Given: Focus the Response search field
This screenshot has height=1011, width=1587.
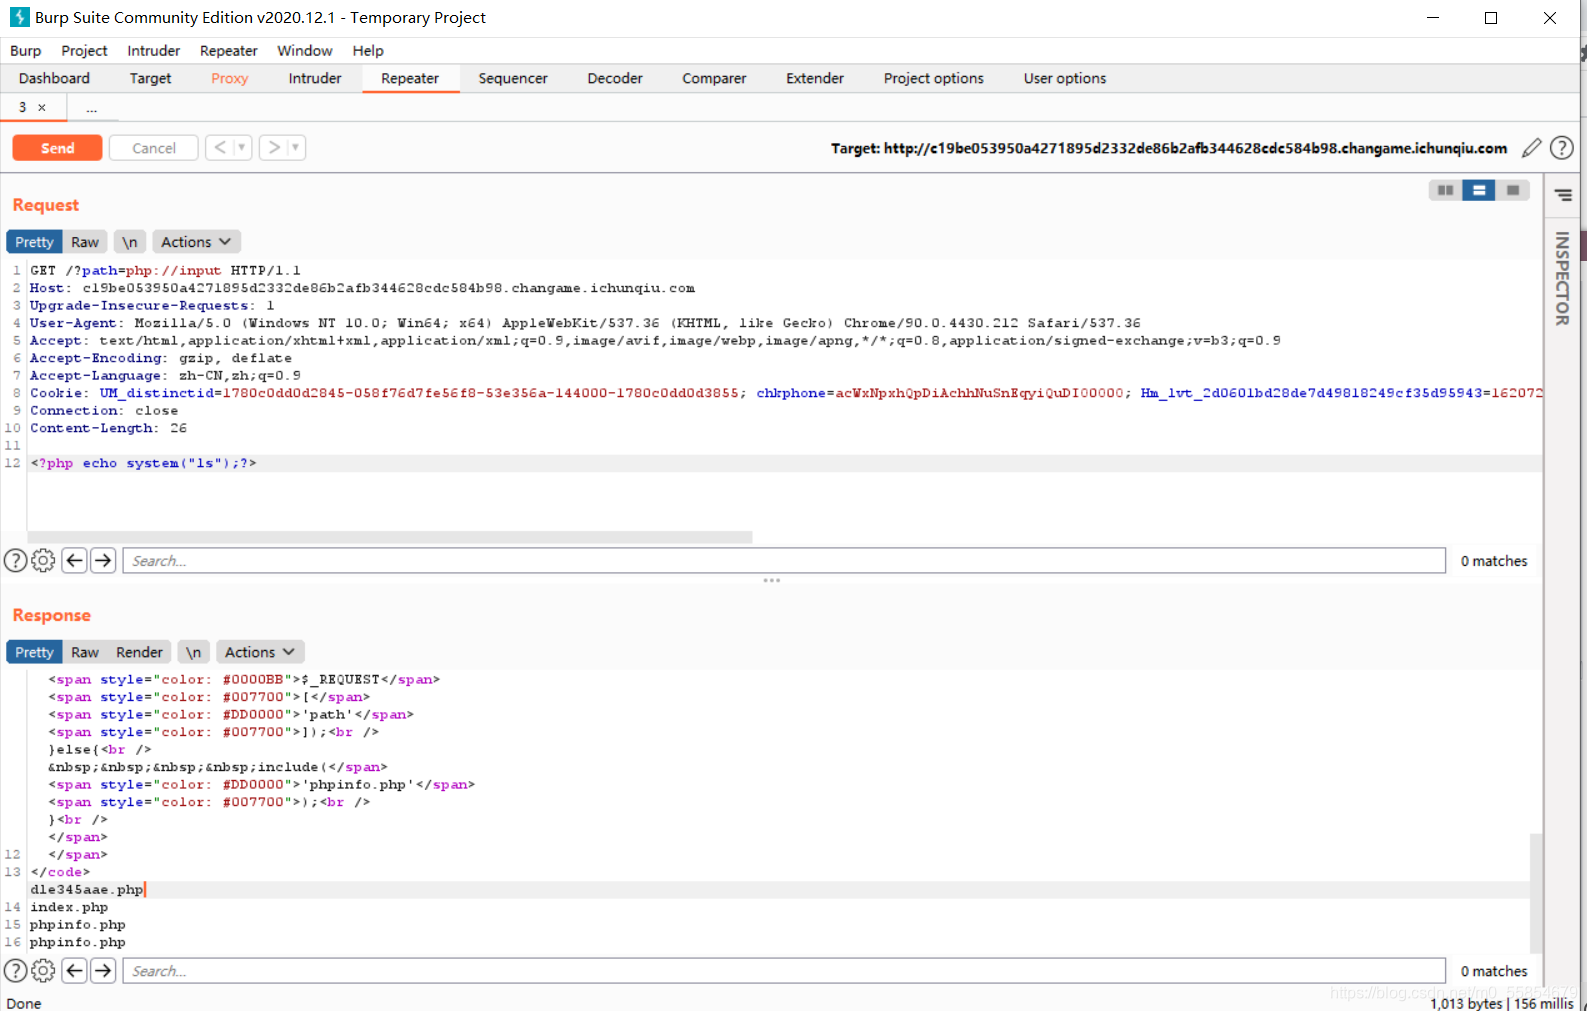Looking at the screenshot, I should [784, 970].
